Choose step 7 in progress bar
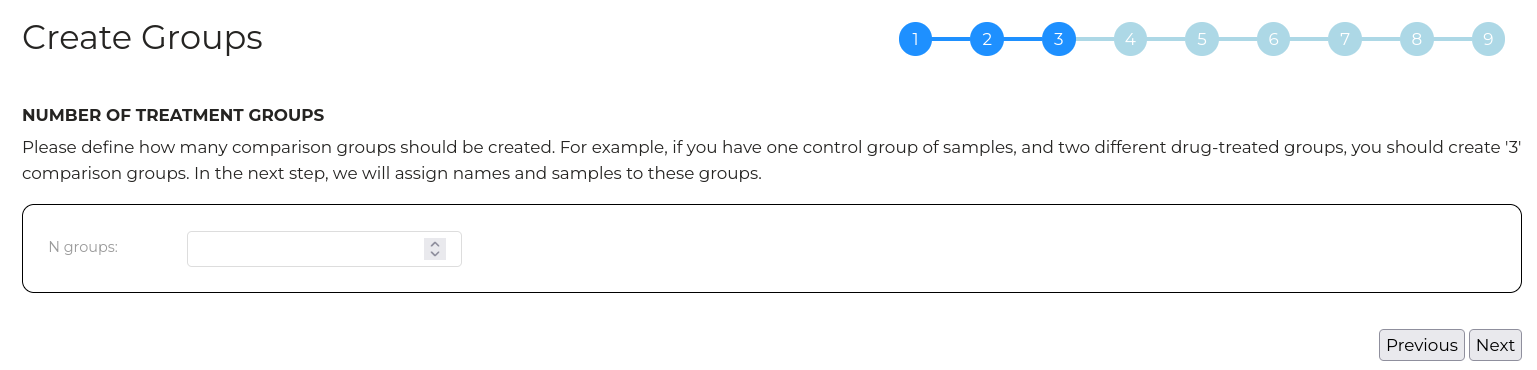The height and width of the screenshot is (370, 1537). (1345, 39)
